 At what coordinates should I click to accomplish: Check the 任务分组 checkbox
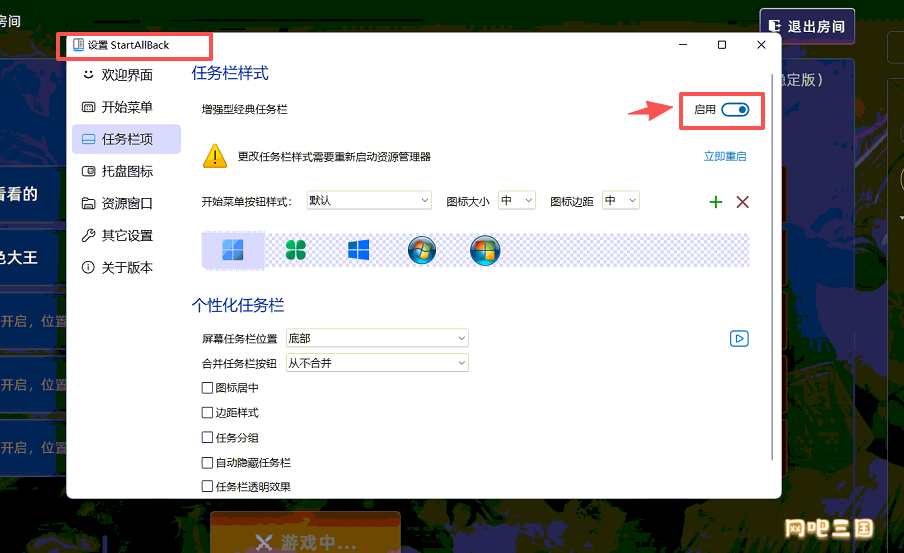[x=208, y=438]
